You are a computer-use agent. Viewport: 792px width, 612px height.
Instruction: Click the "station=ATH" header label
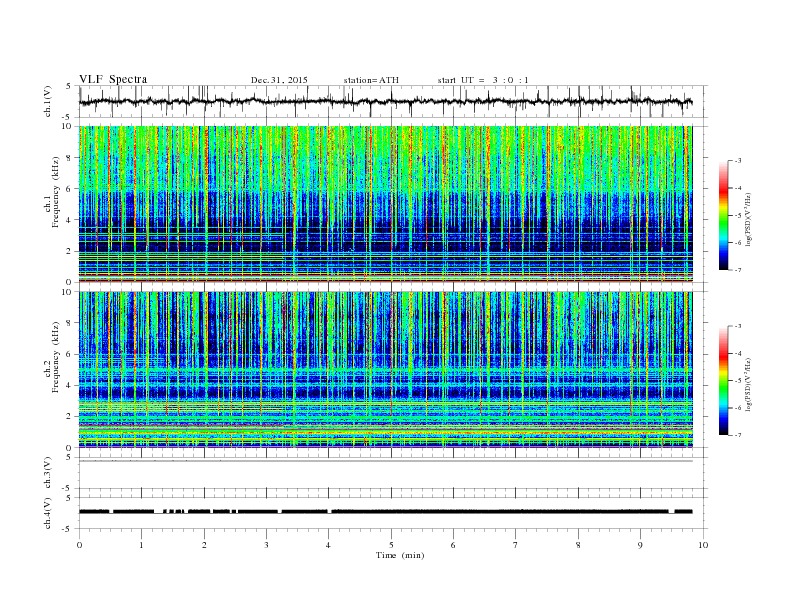(x=371, y=80)
